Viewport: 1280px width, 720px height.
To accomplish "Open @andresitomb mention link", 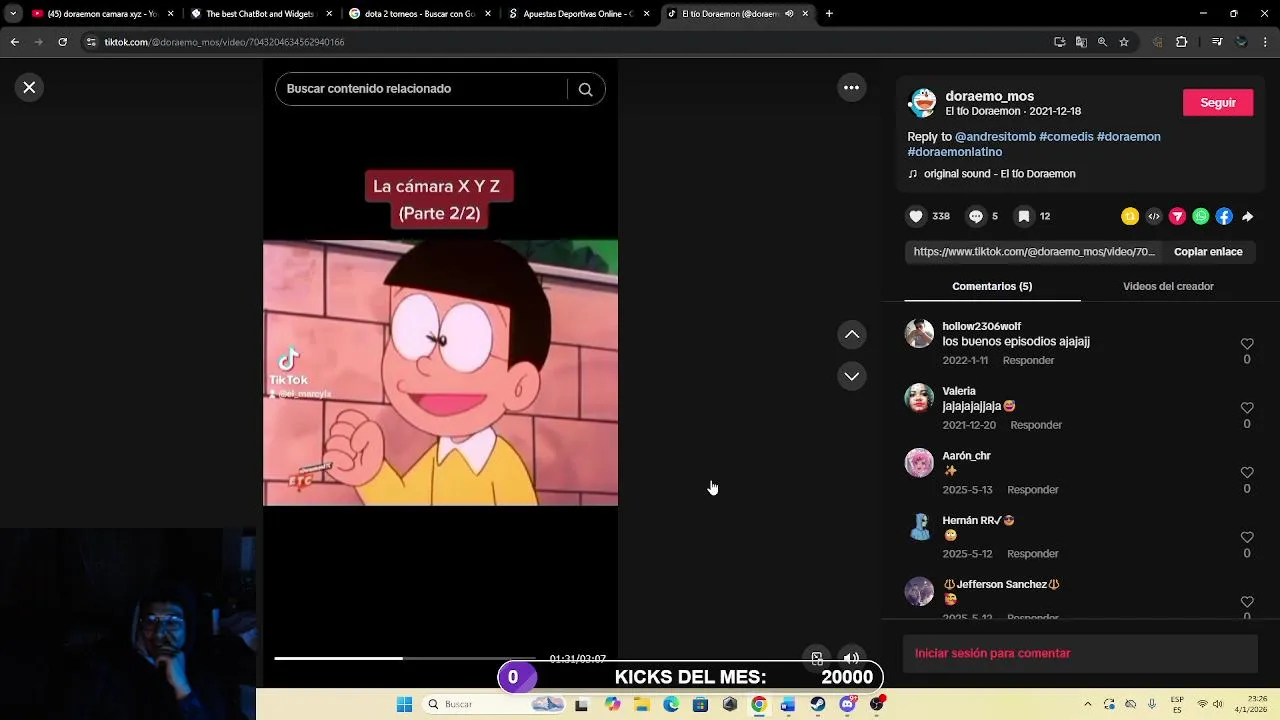I will pyautogui.click(x=995, y=137).
